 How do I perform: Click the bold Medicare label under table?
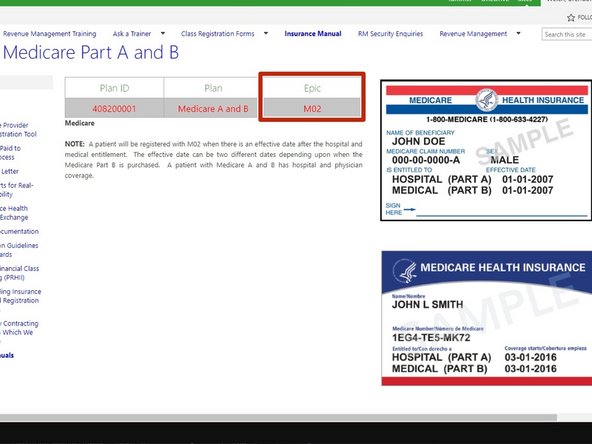tap(80, 123)
